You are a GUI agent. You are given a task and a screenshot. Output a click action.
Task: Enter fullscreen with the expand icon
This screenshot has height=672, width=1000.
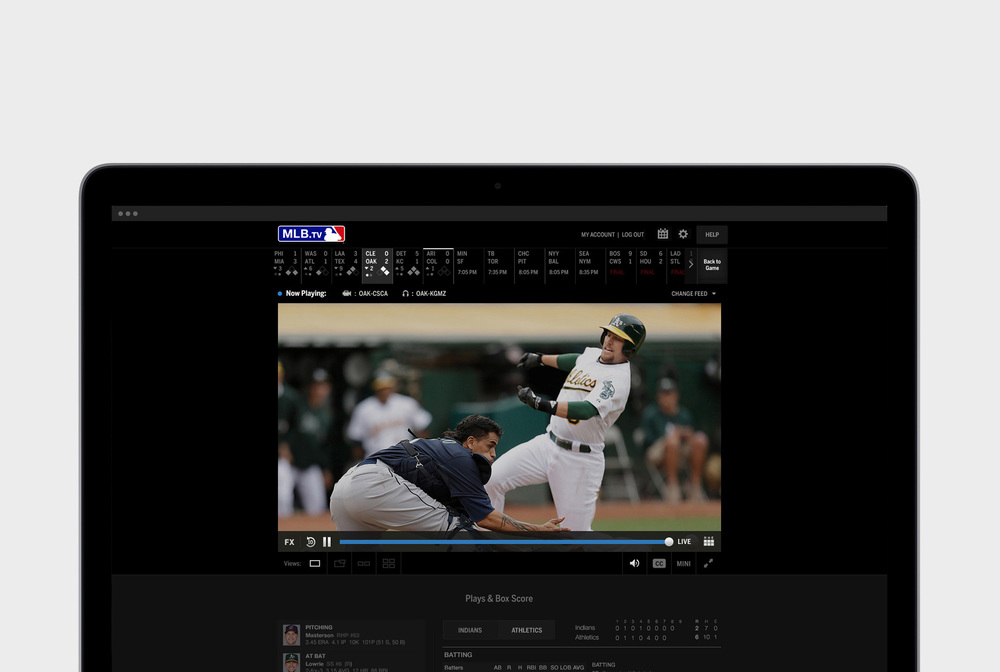coord(708,564)
